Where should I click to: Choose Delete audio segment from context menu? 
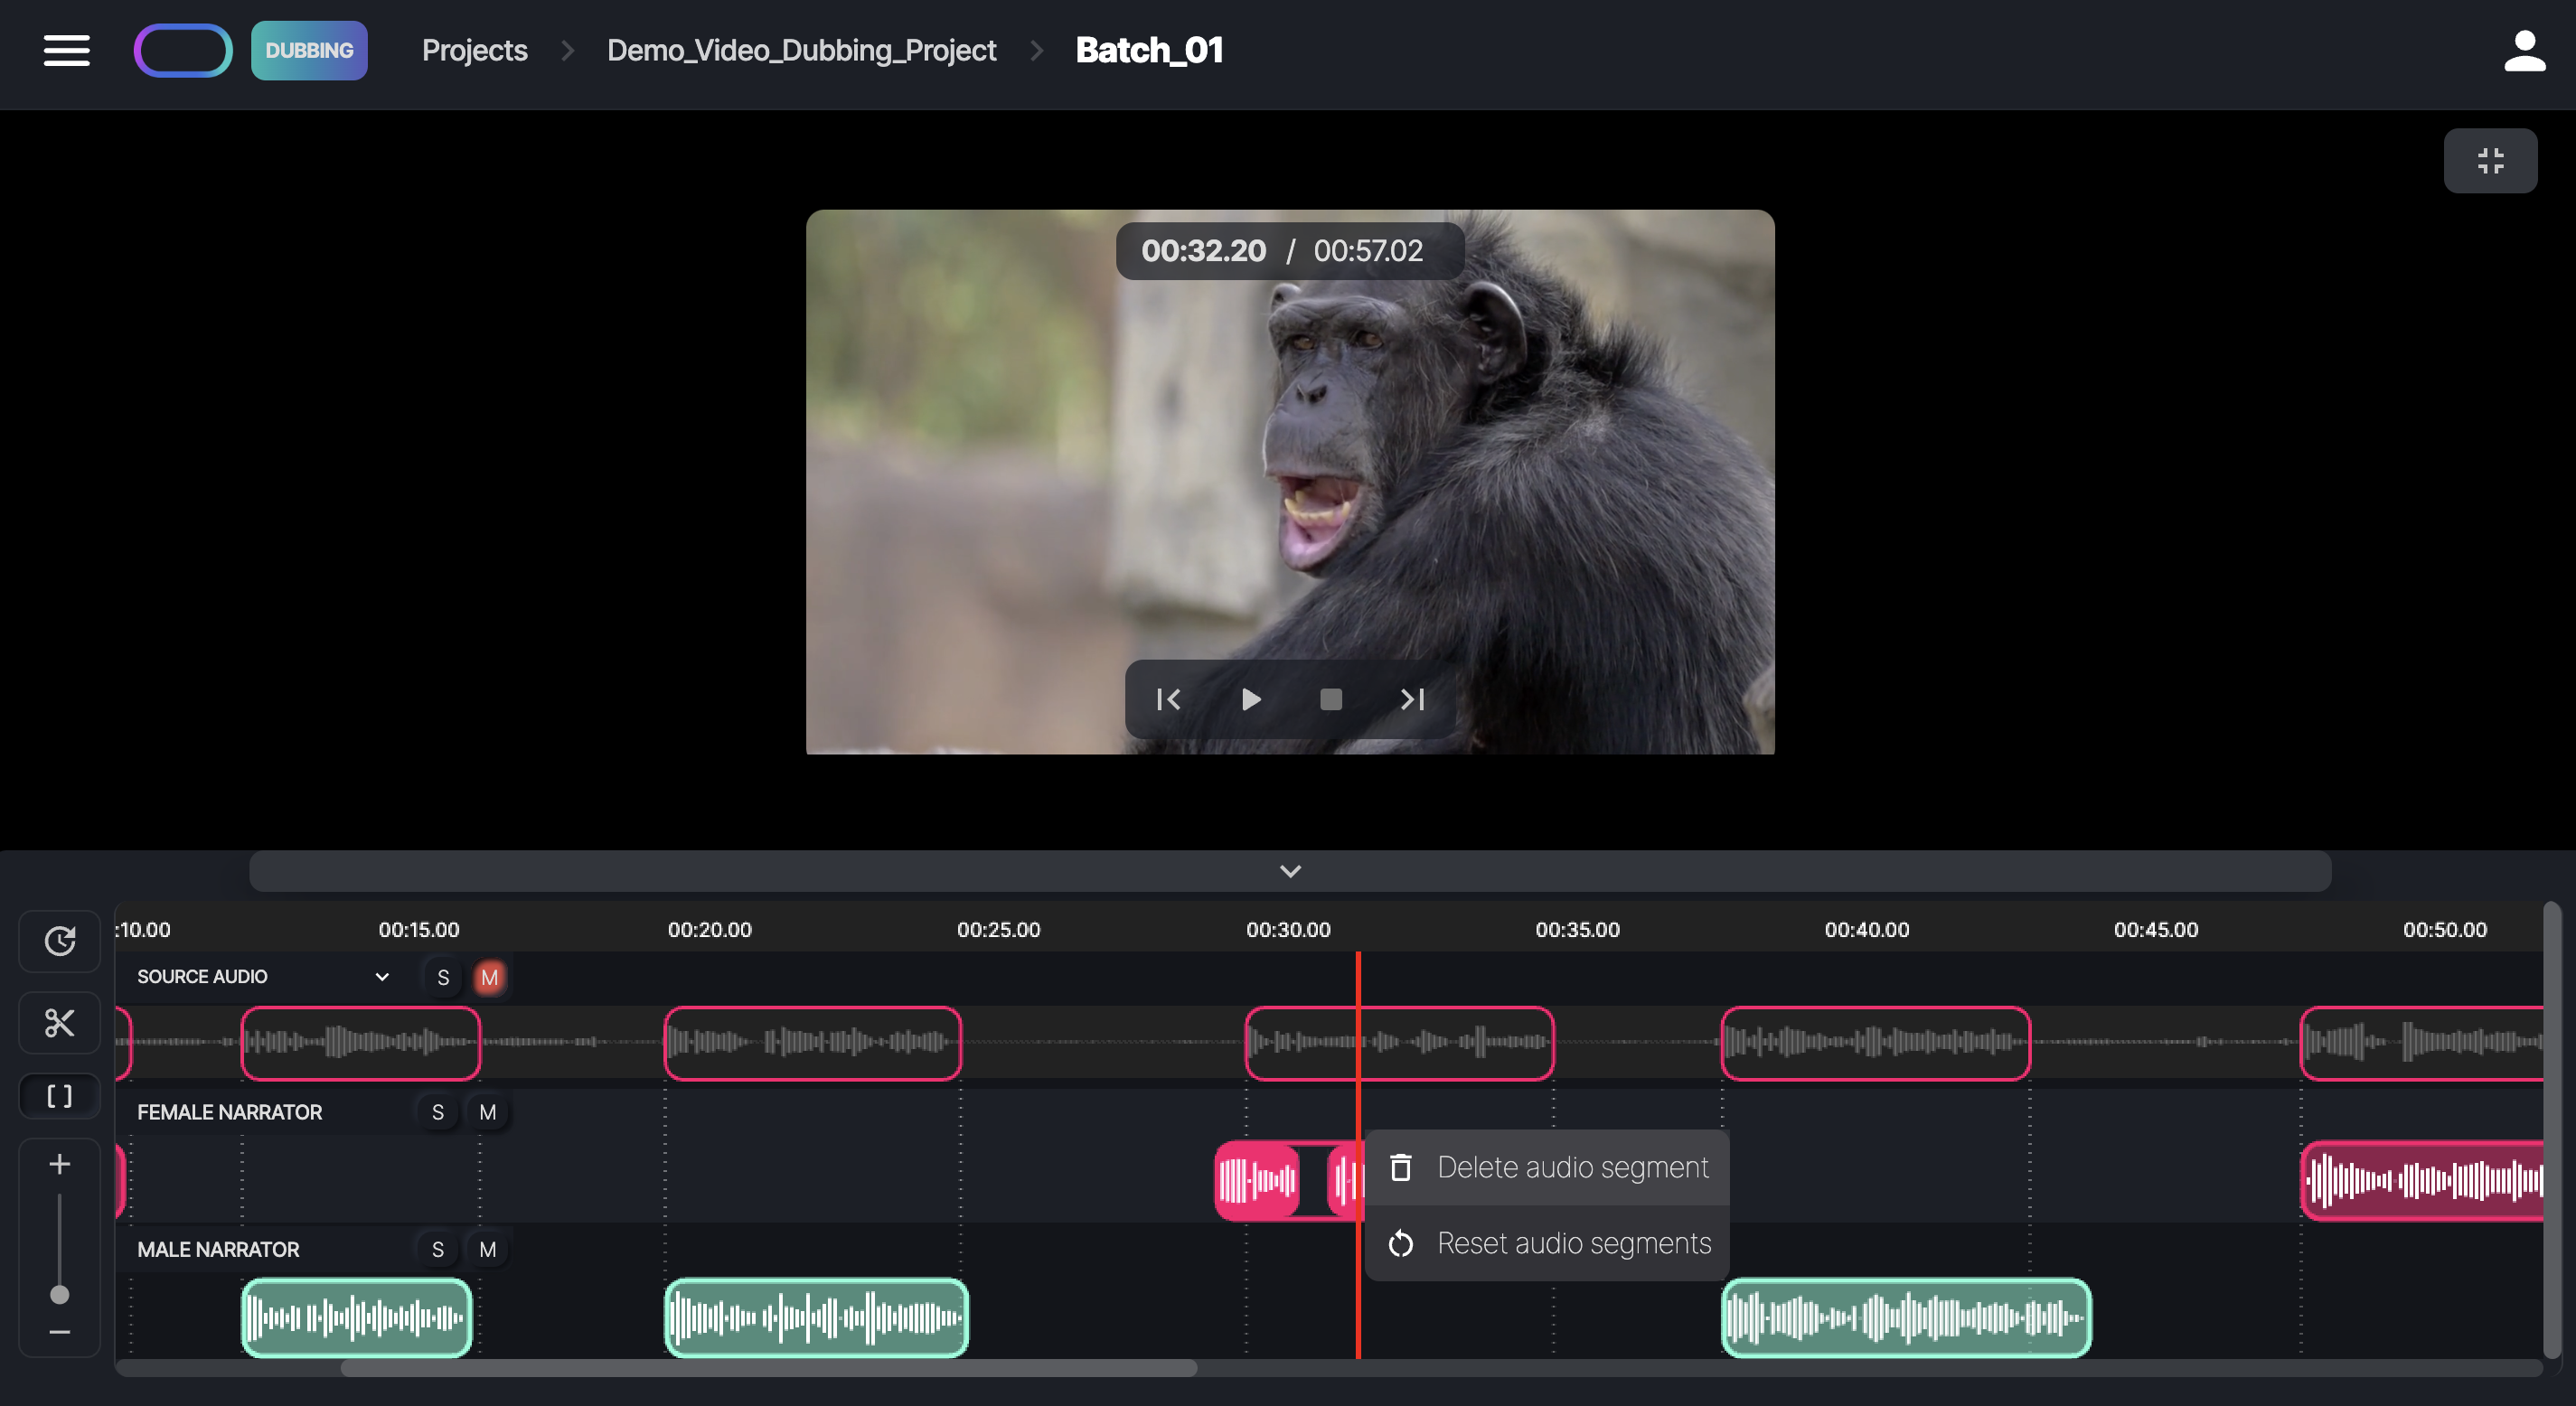click(1547, 1167)
